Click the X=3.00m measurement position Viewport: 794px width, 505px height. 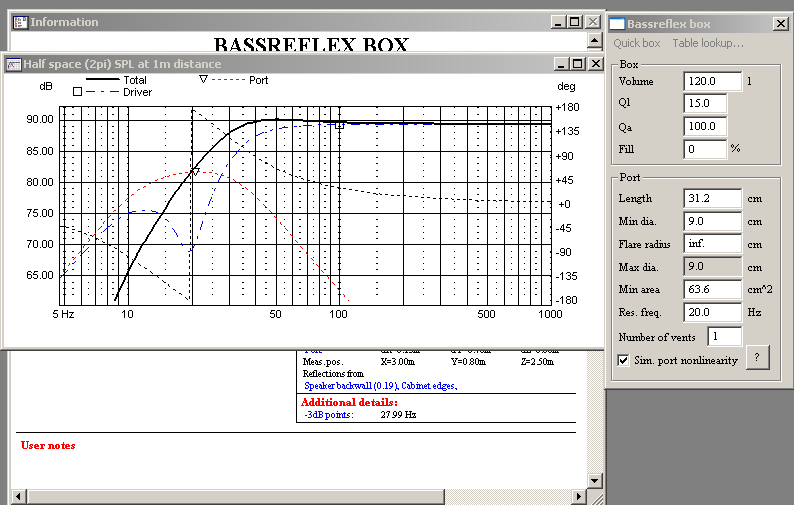[398, 362]
